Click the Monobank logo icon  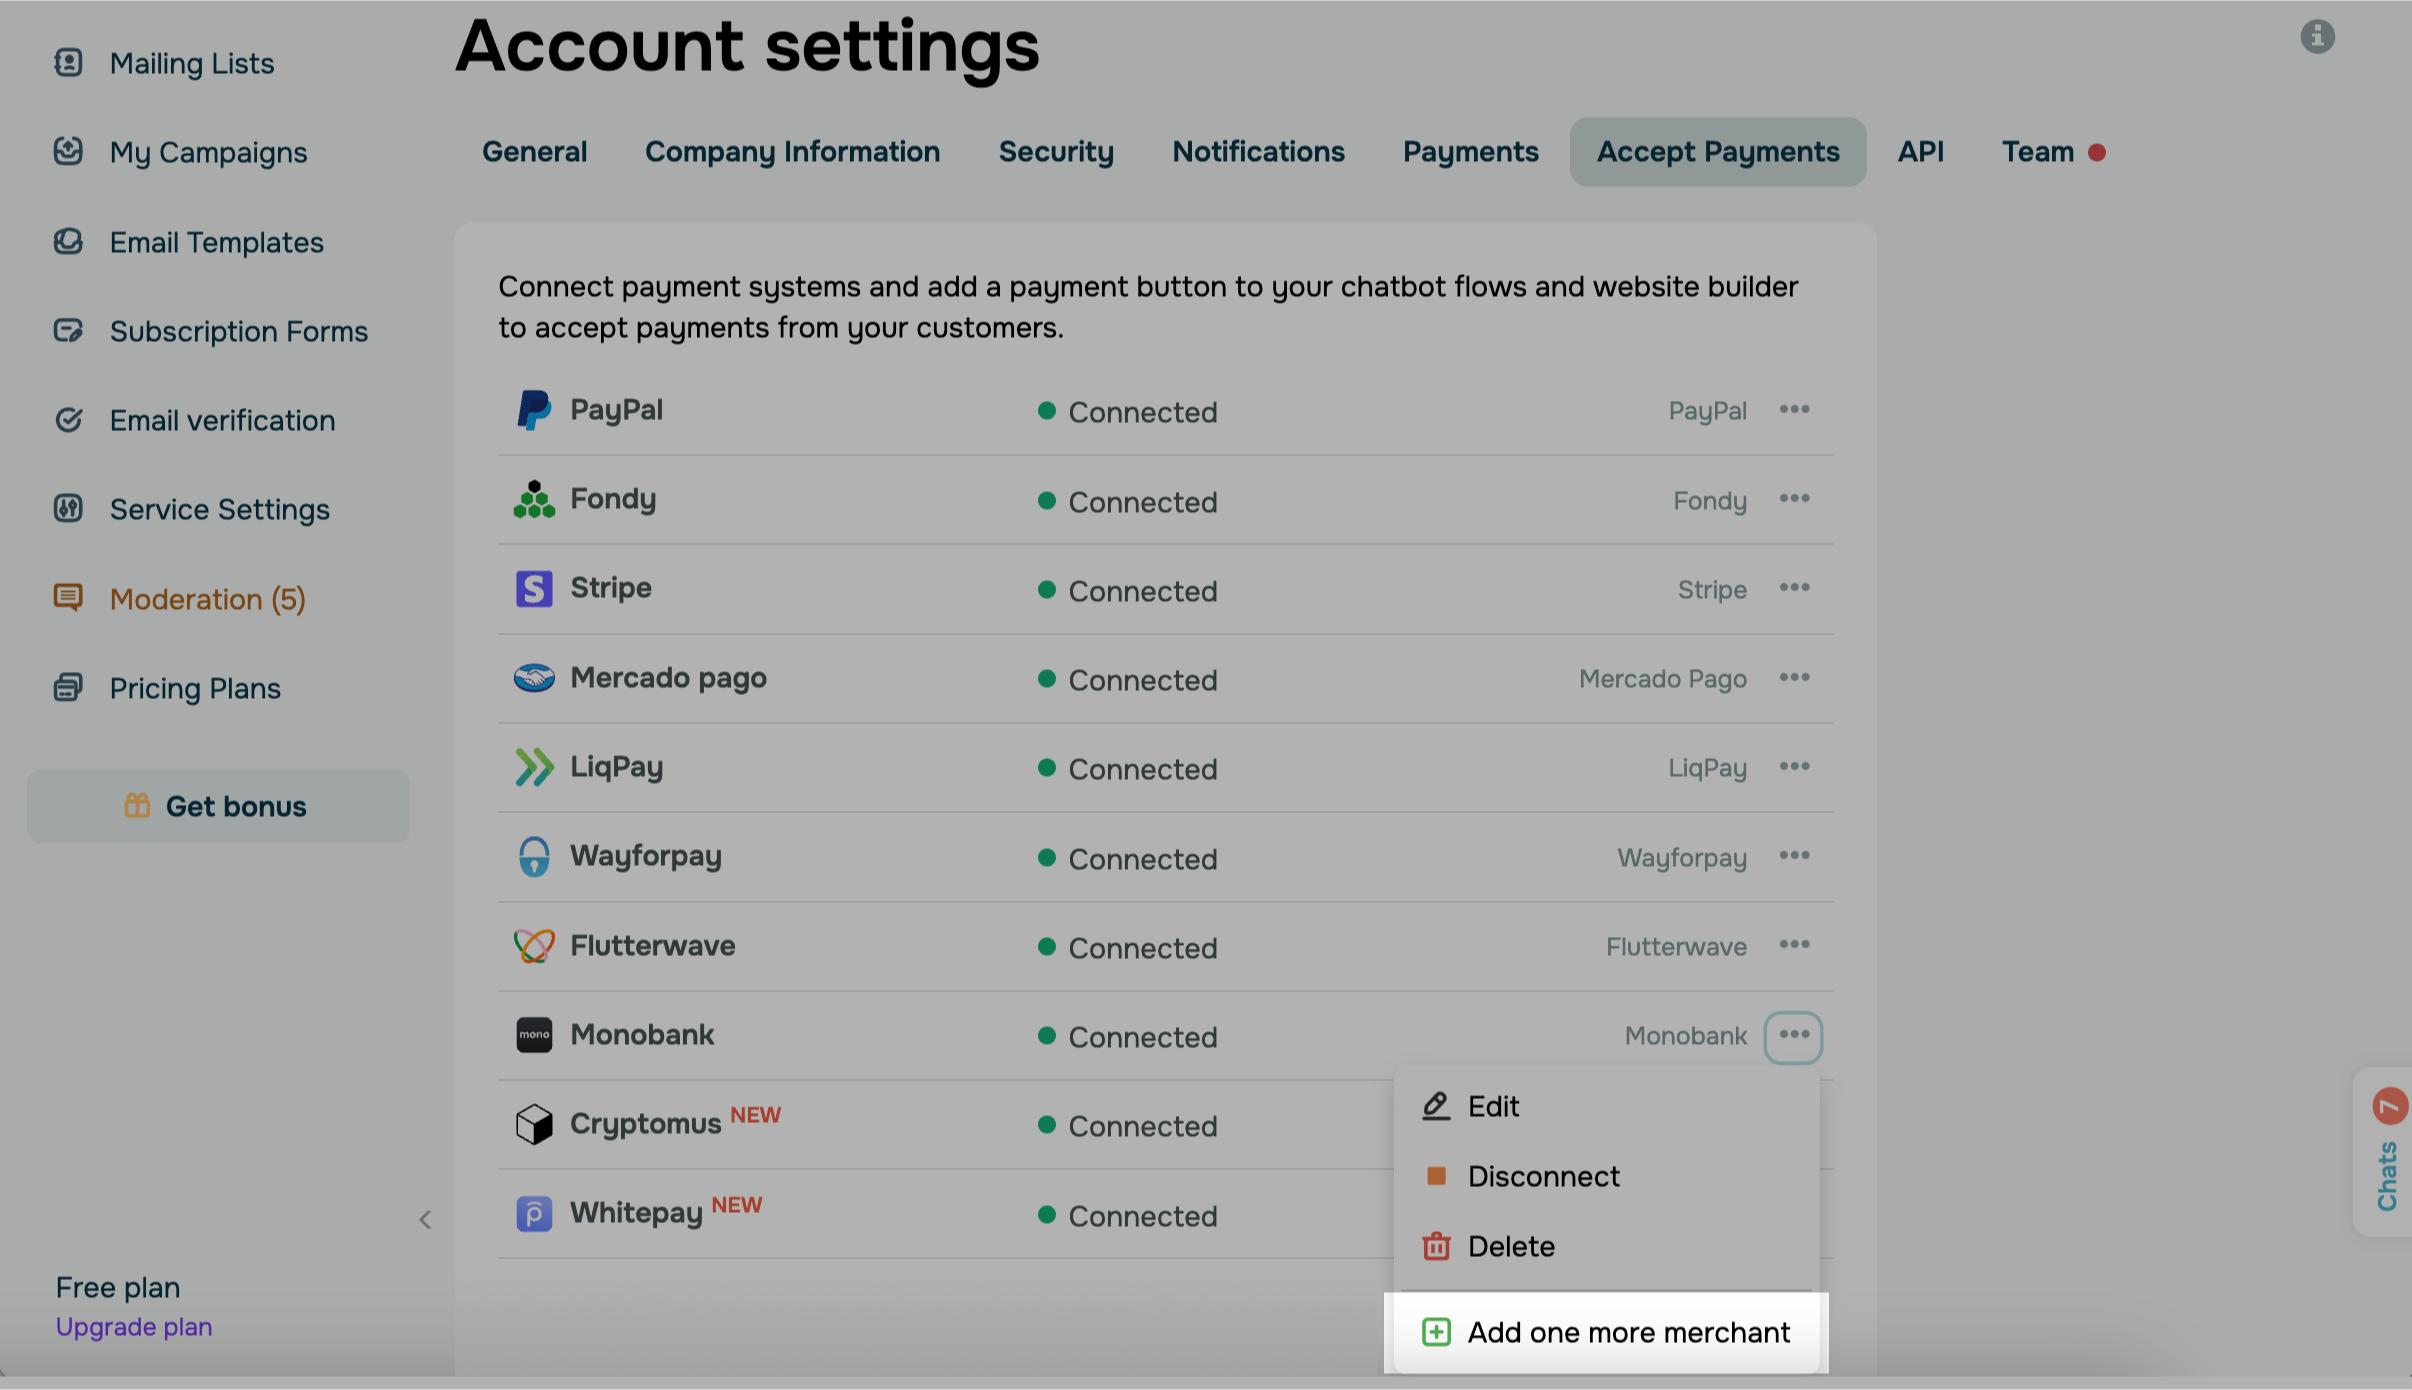[x=534, y=1035]
